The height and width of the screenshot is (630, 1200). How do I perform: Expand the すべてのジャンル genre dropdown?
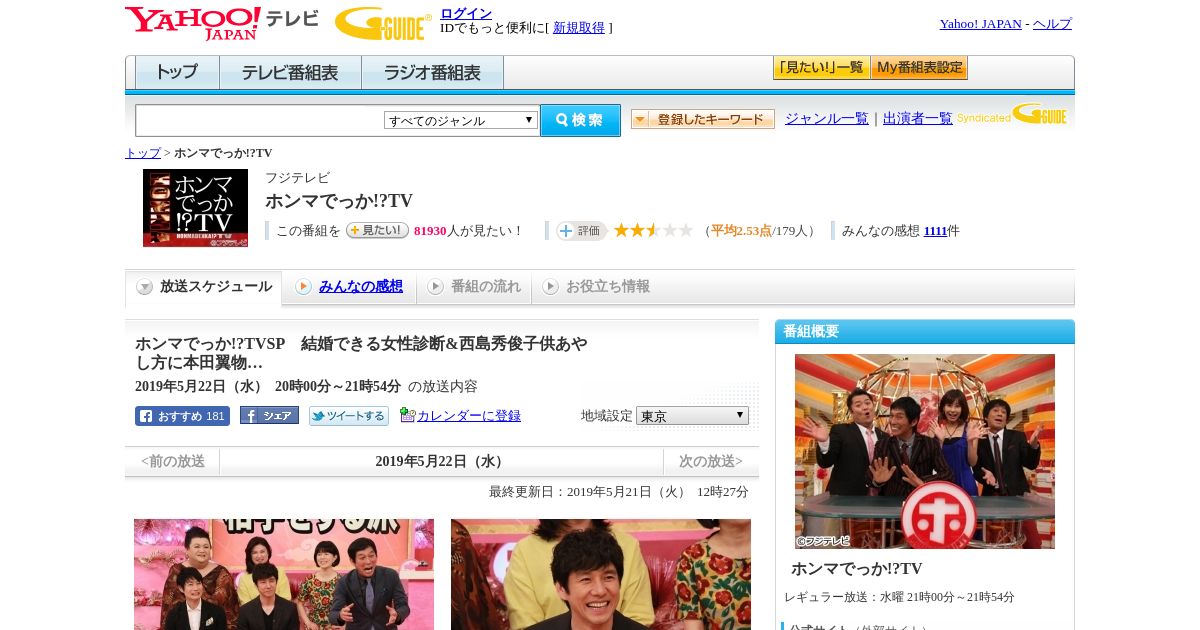click(461, 120)
